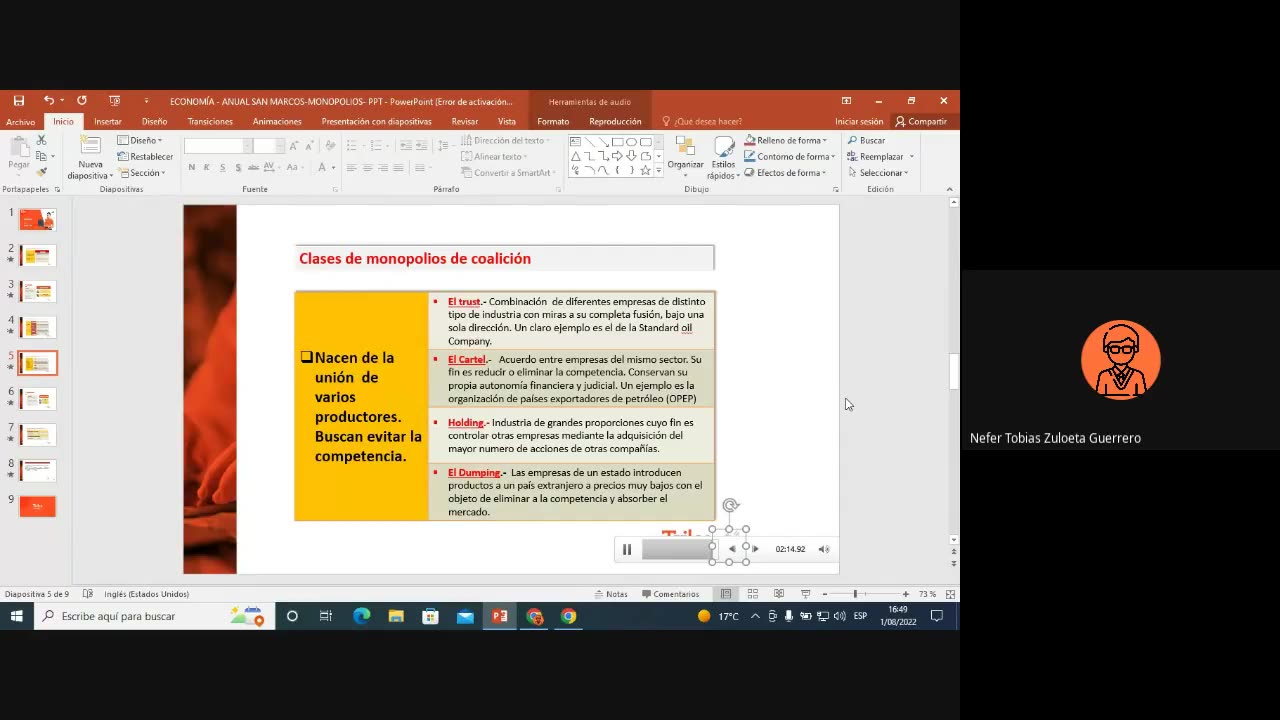Select slide 1 thumbnail
1280x720 pixels.
tap(38, 219)
